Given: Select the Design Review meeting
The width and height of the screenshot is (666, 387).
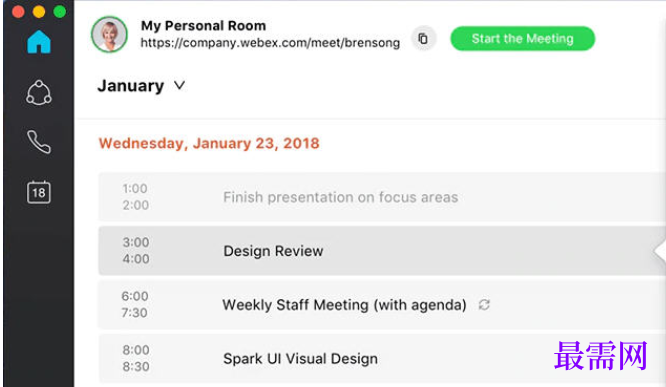Looking at the screenshot, I should [382, 251].
